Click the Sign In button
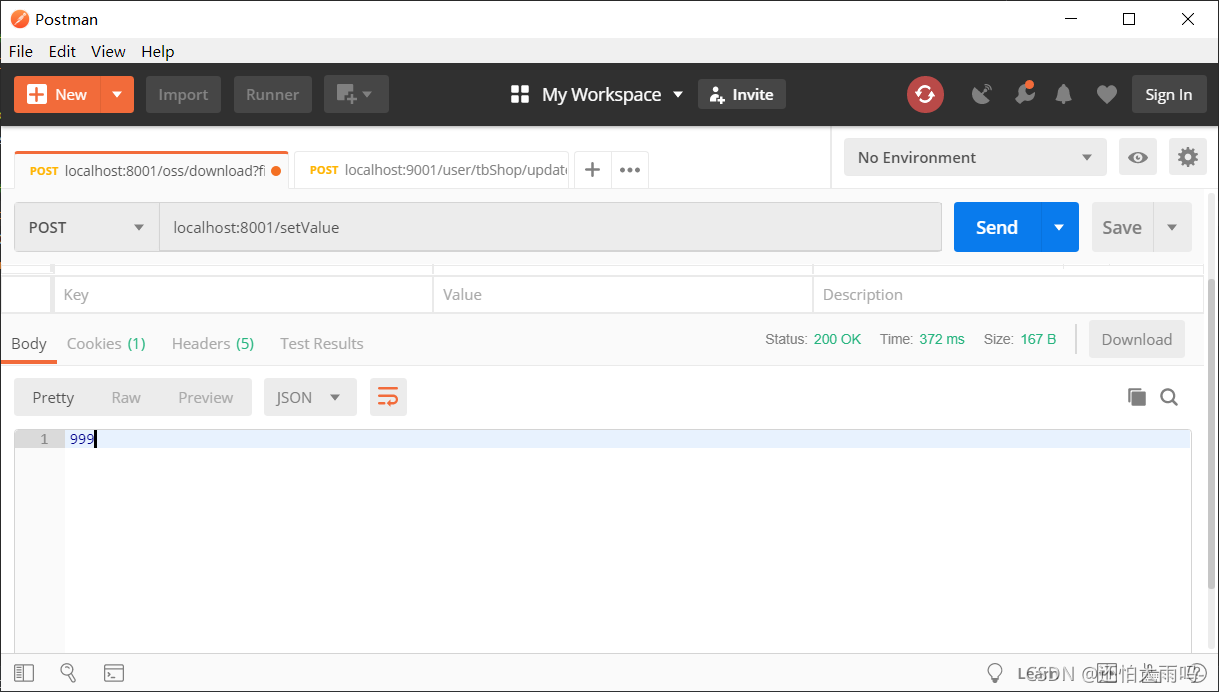 (x=1169, y=94)
